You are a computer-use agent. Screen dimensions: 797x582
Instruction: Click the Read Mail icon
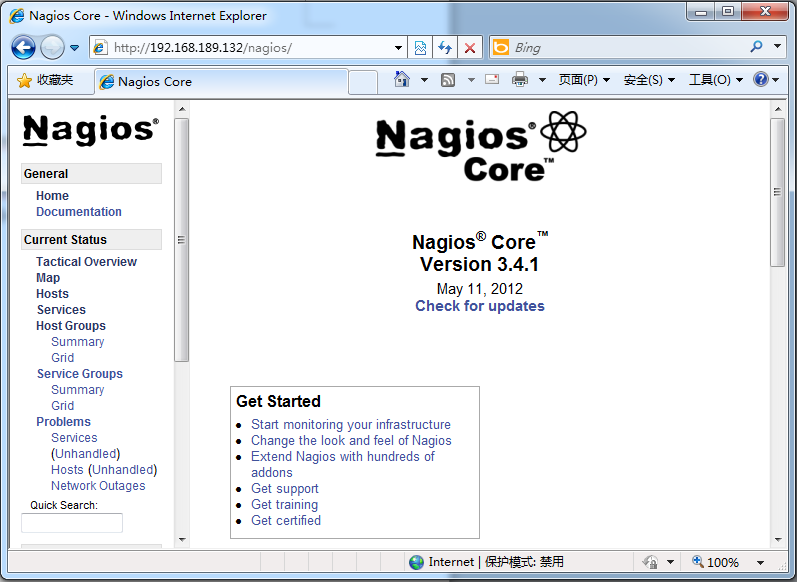(492, 79)
